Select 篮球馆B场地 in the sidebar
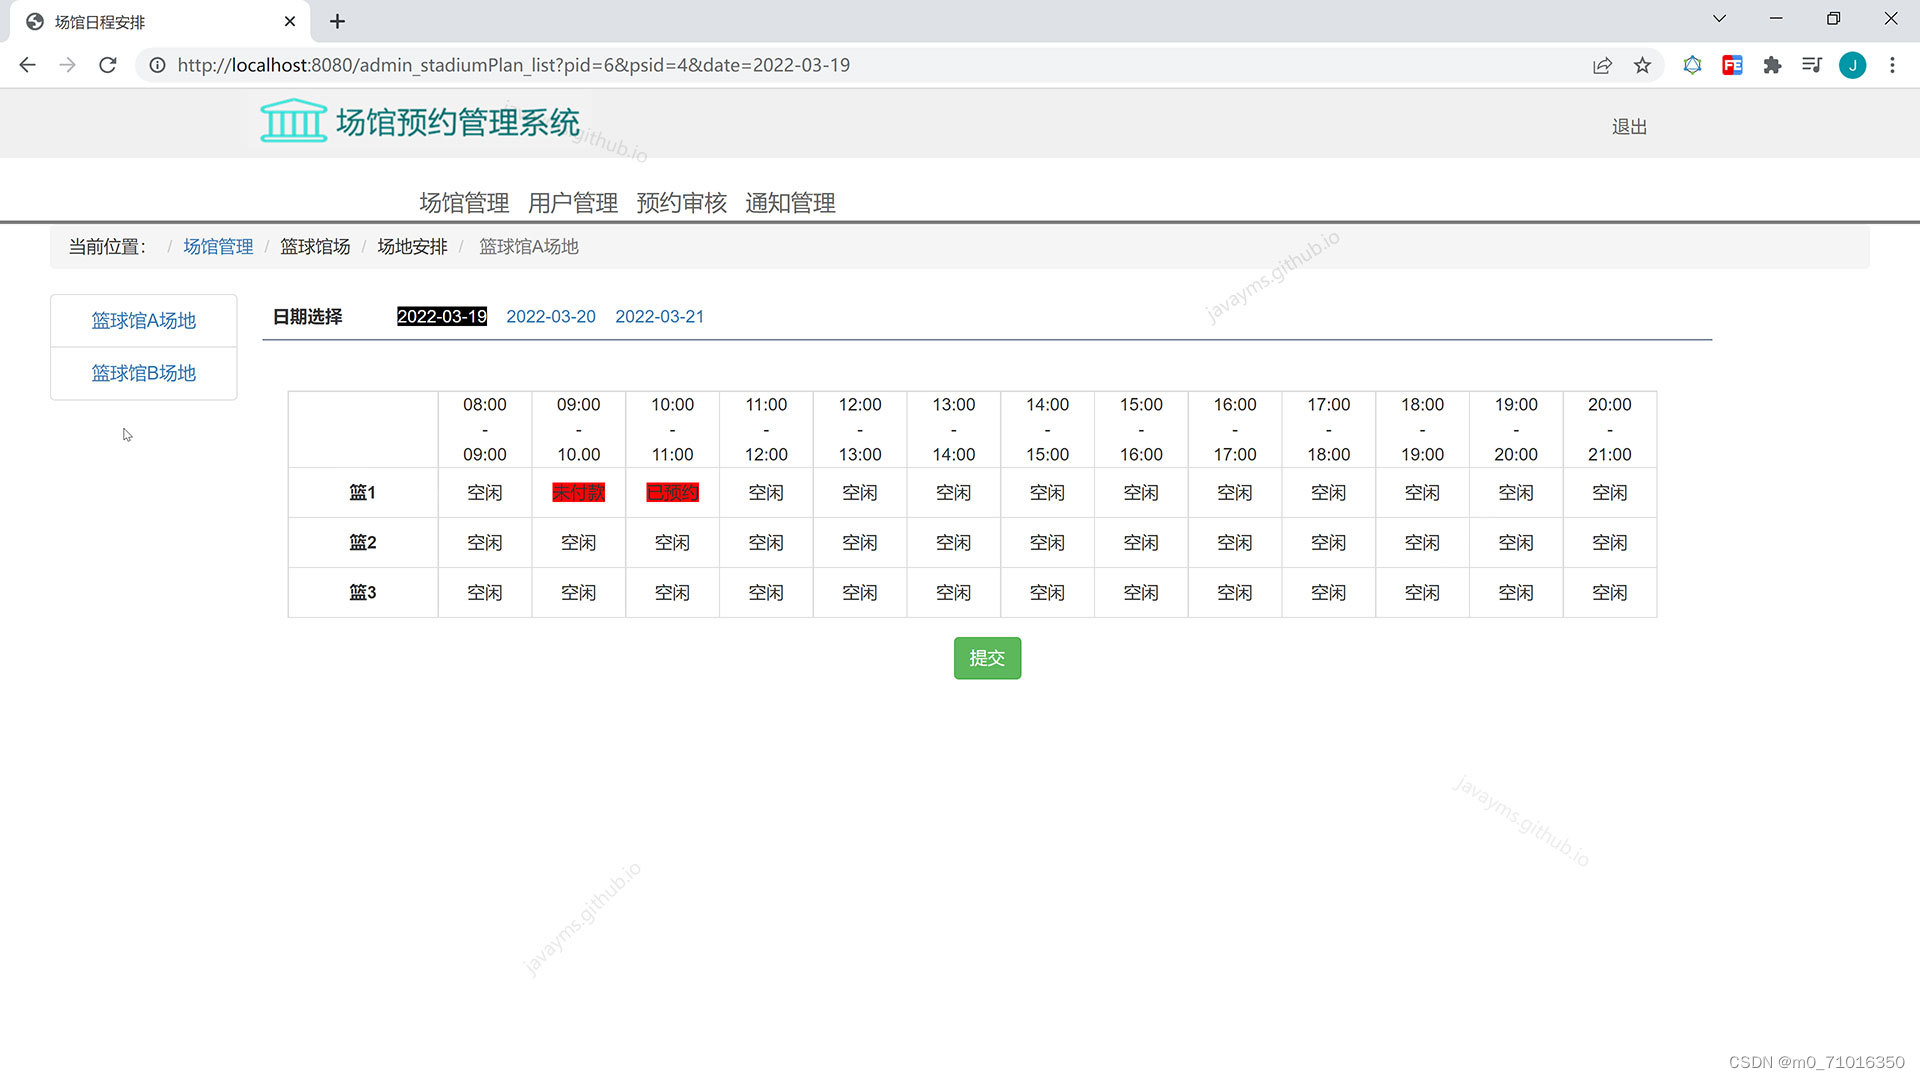Viewport: 1920px width, 1080px height. click(x=143, y=373)
